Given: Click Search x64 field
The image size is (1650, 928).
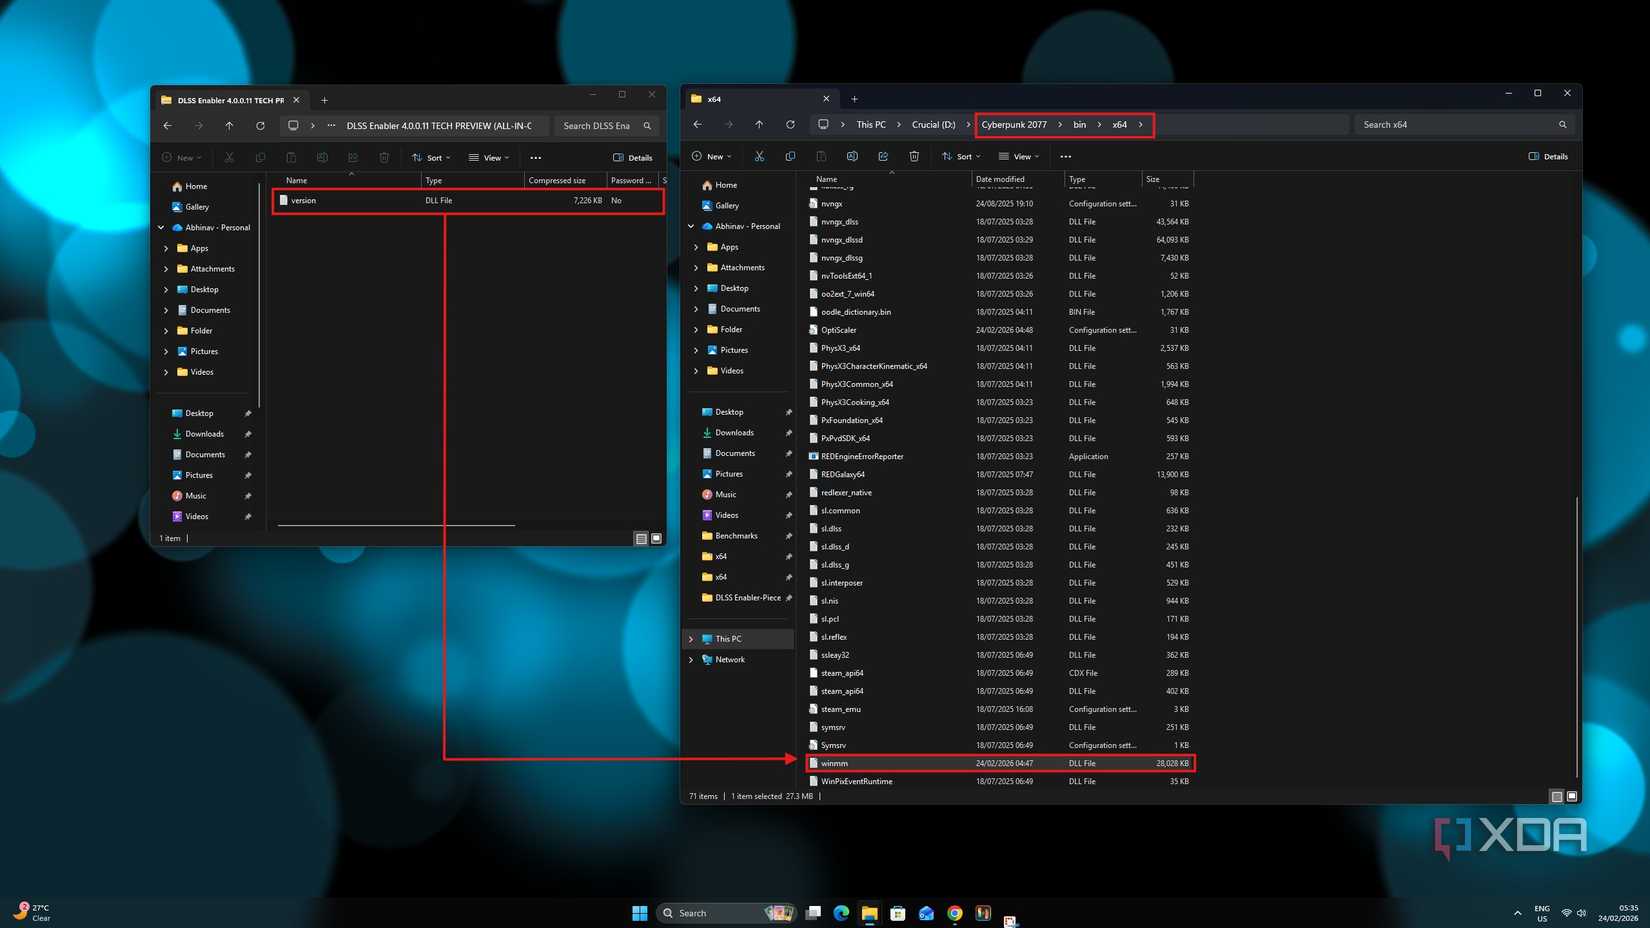Looking at the screenshot, I should pyautogui.click(x=1463, y=125).
